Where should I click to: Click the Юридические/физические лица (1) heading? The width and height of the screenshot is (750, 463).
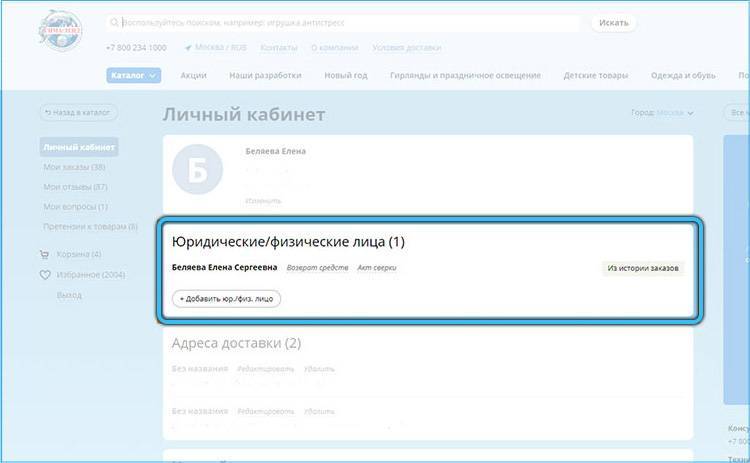click(x=288, y=242)
